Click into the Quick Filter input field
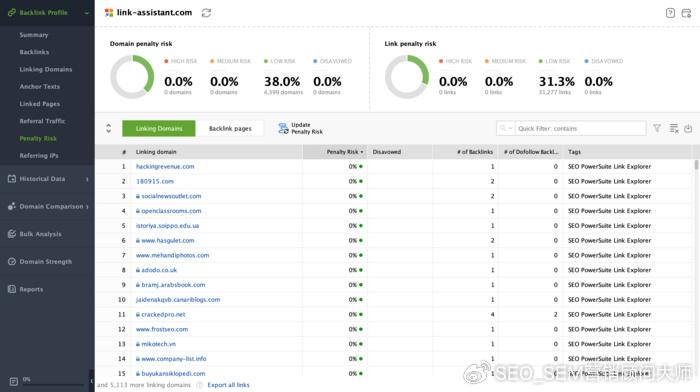 [x=581, y=129]
